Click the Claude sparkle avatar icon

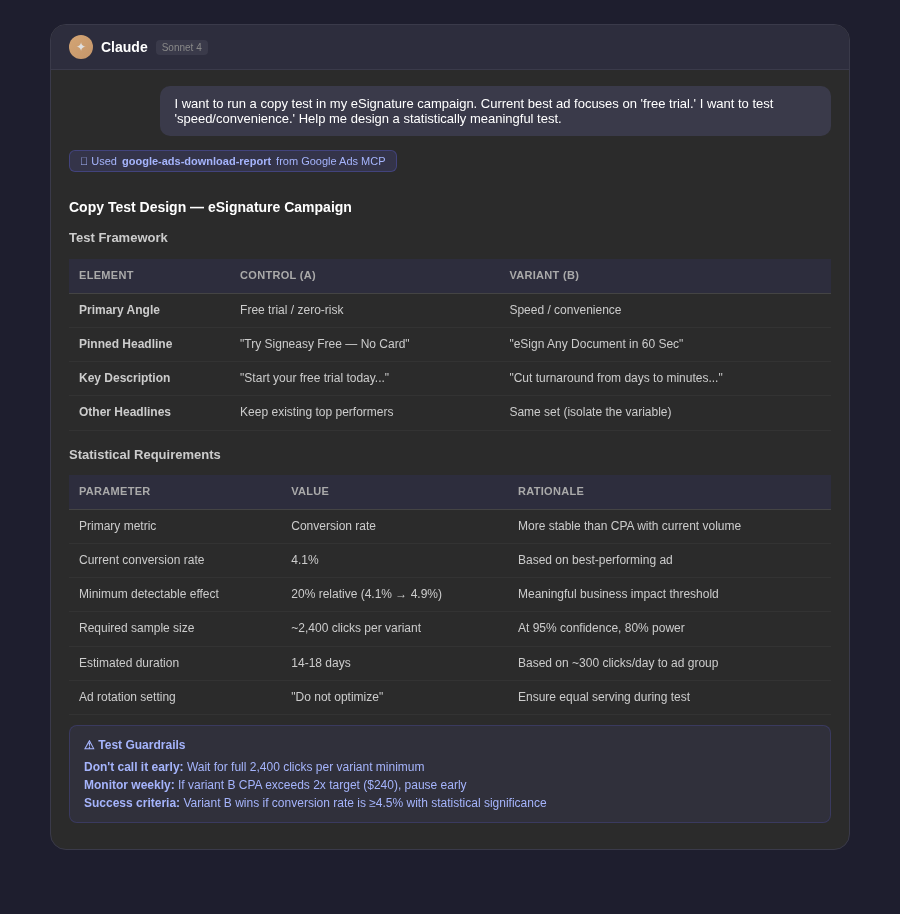coord(81,47)
